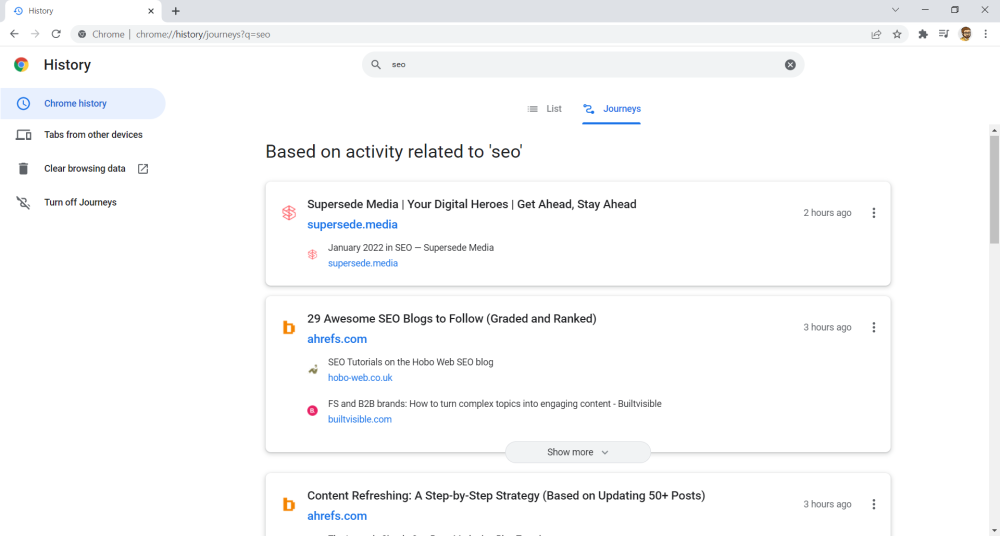Viewport: 1000px width, 536px height.
Task: Click '3 hours ago' on Content Refreshing card
Action: [x=827, y=504]
